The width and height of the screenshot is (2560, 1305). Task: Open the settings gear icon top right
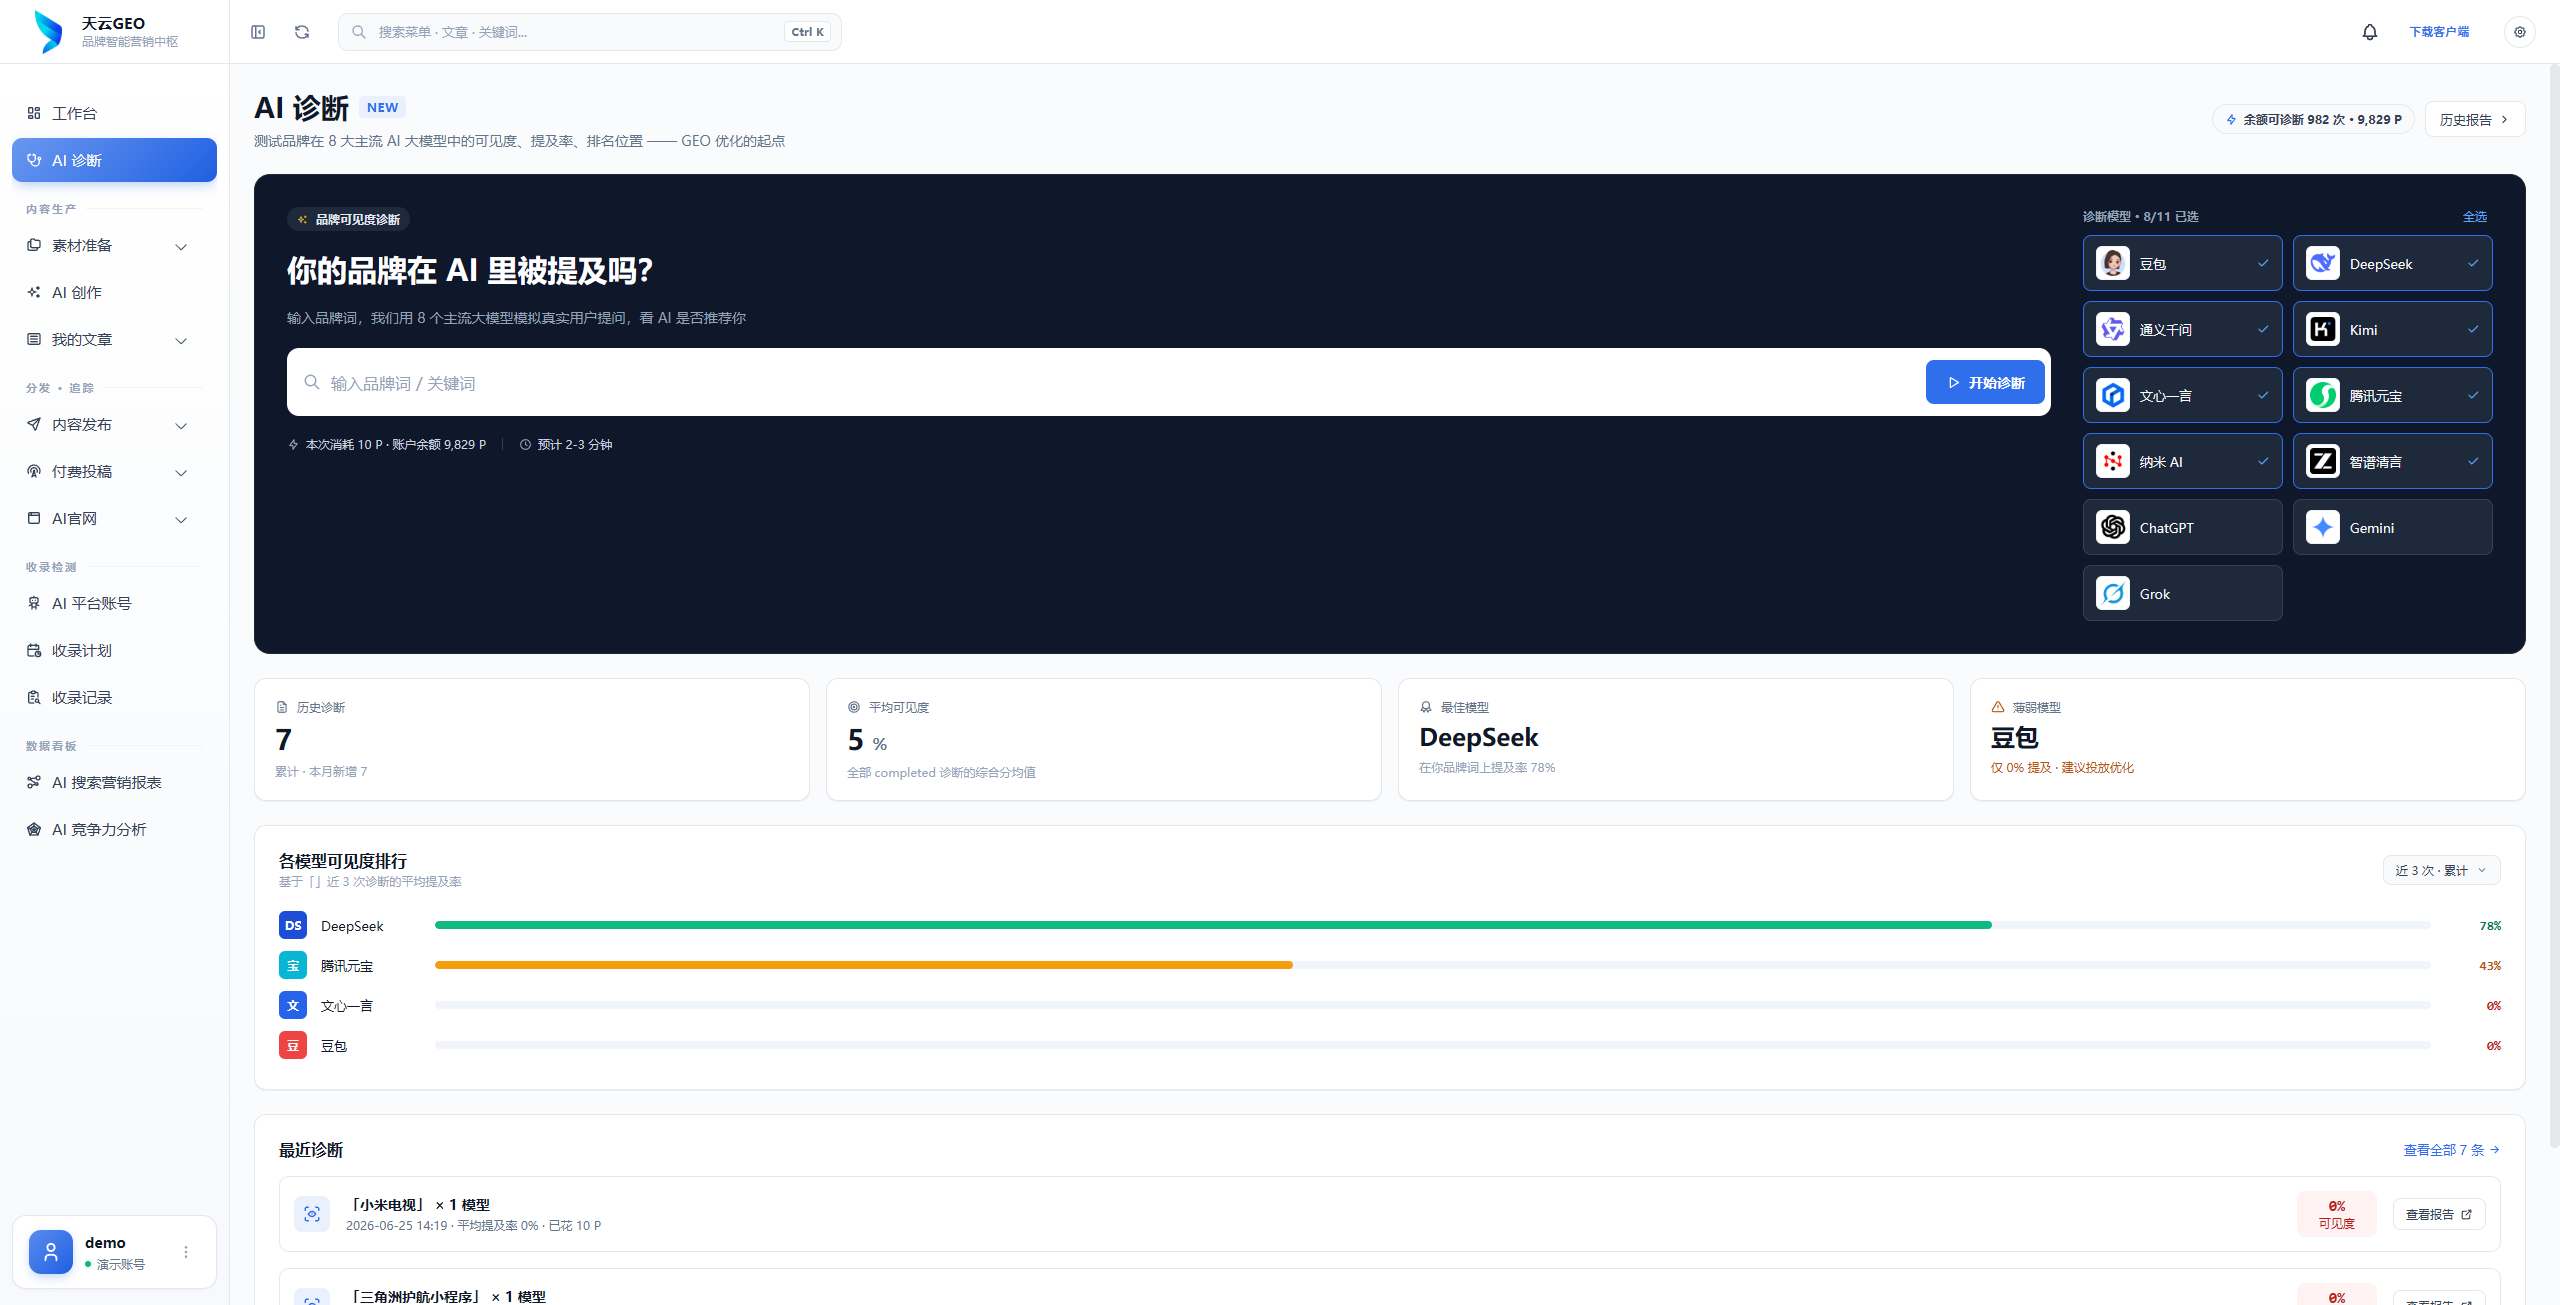pyautogui.click(x=2520, y=32)
